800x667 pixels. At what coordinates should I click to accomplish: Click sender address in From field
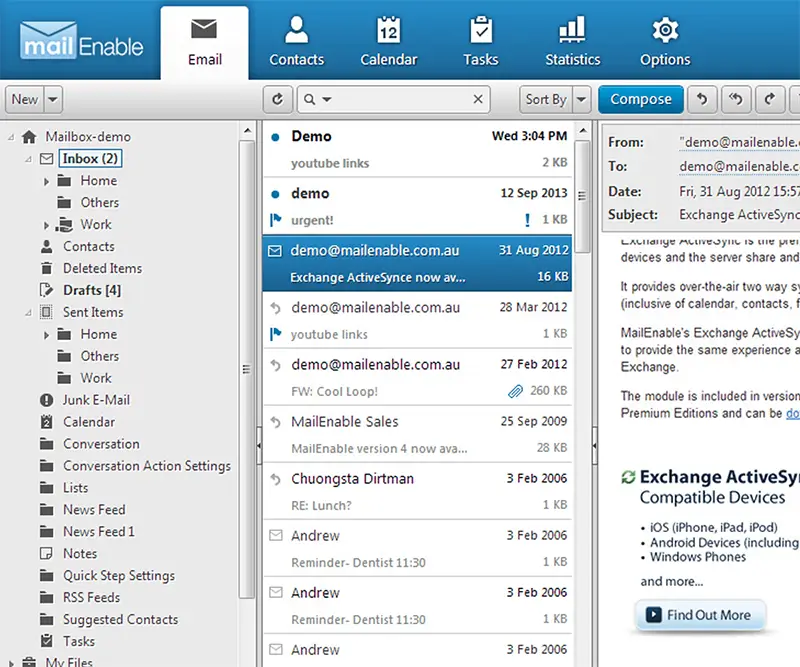pos(739,142)
